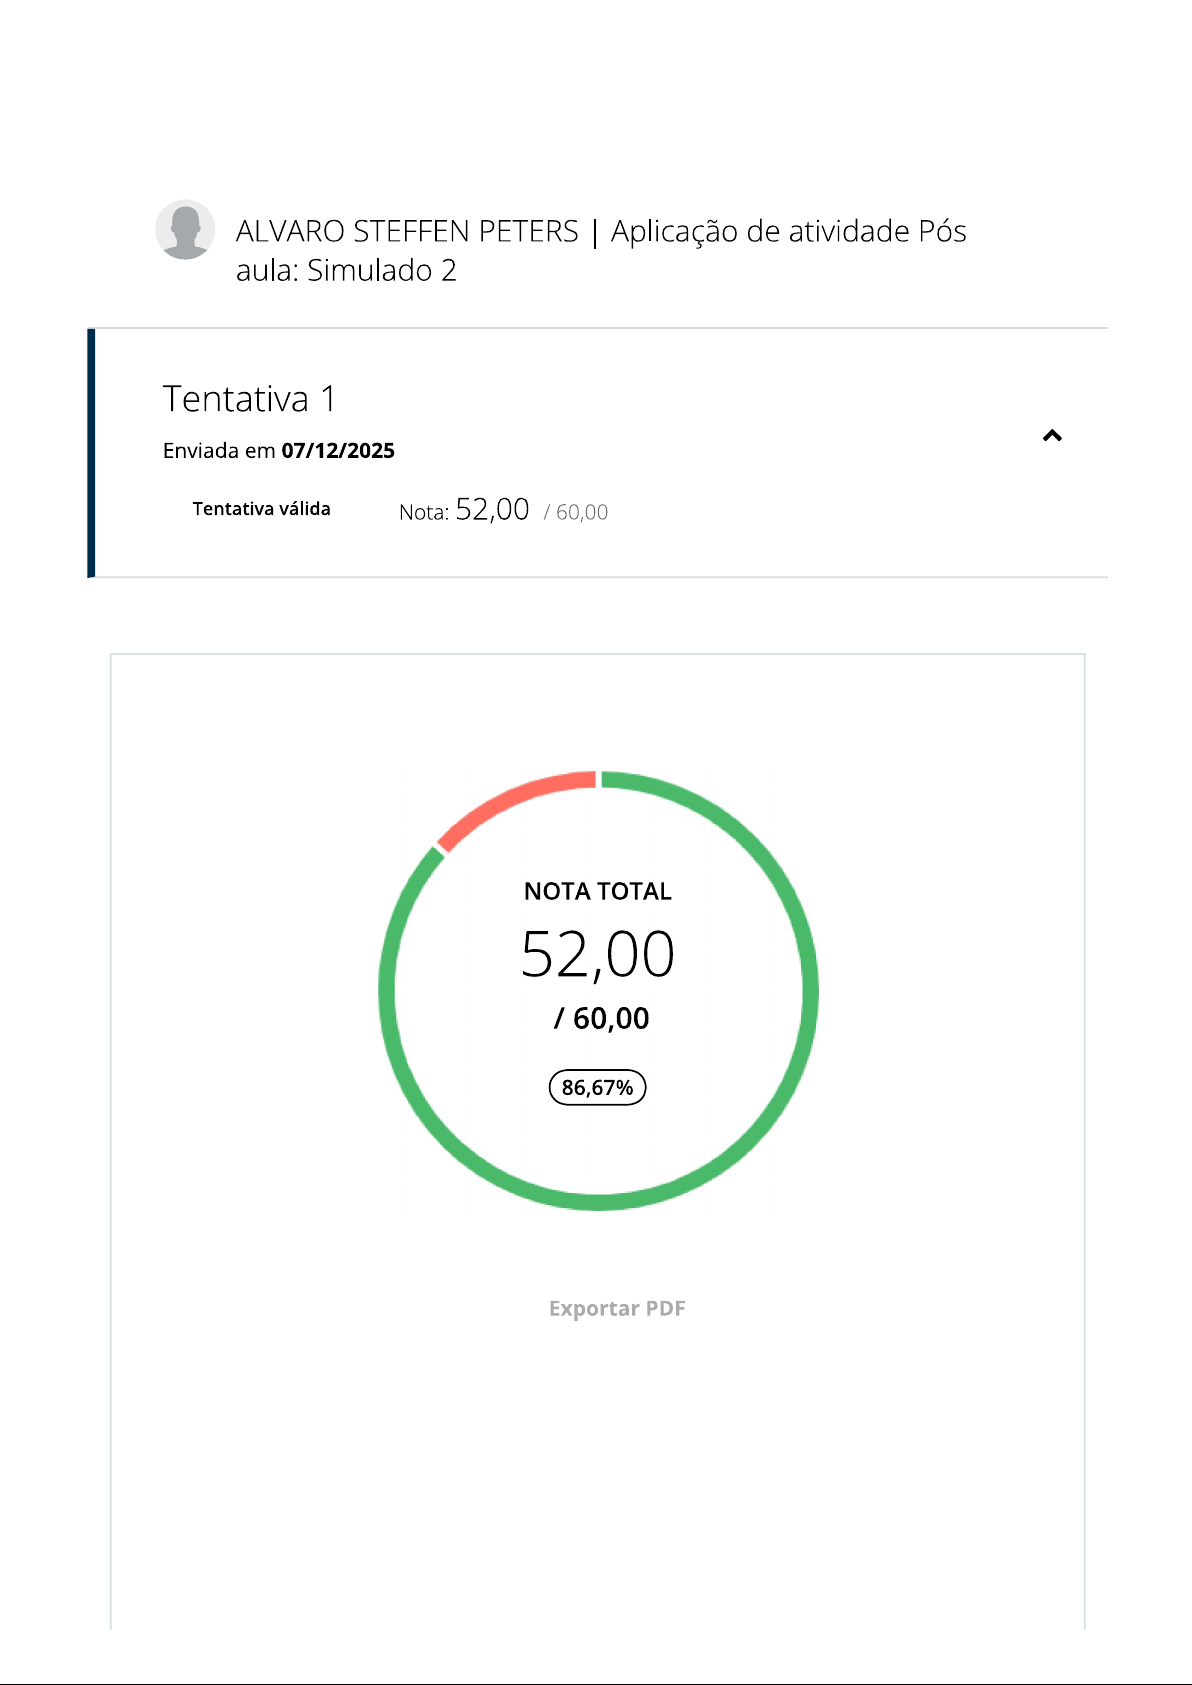Click the Tentativa válida label

(x=261, y=509)
